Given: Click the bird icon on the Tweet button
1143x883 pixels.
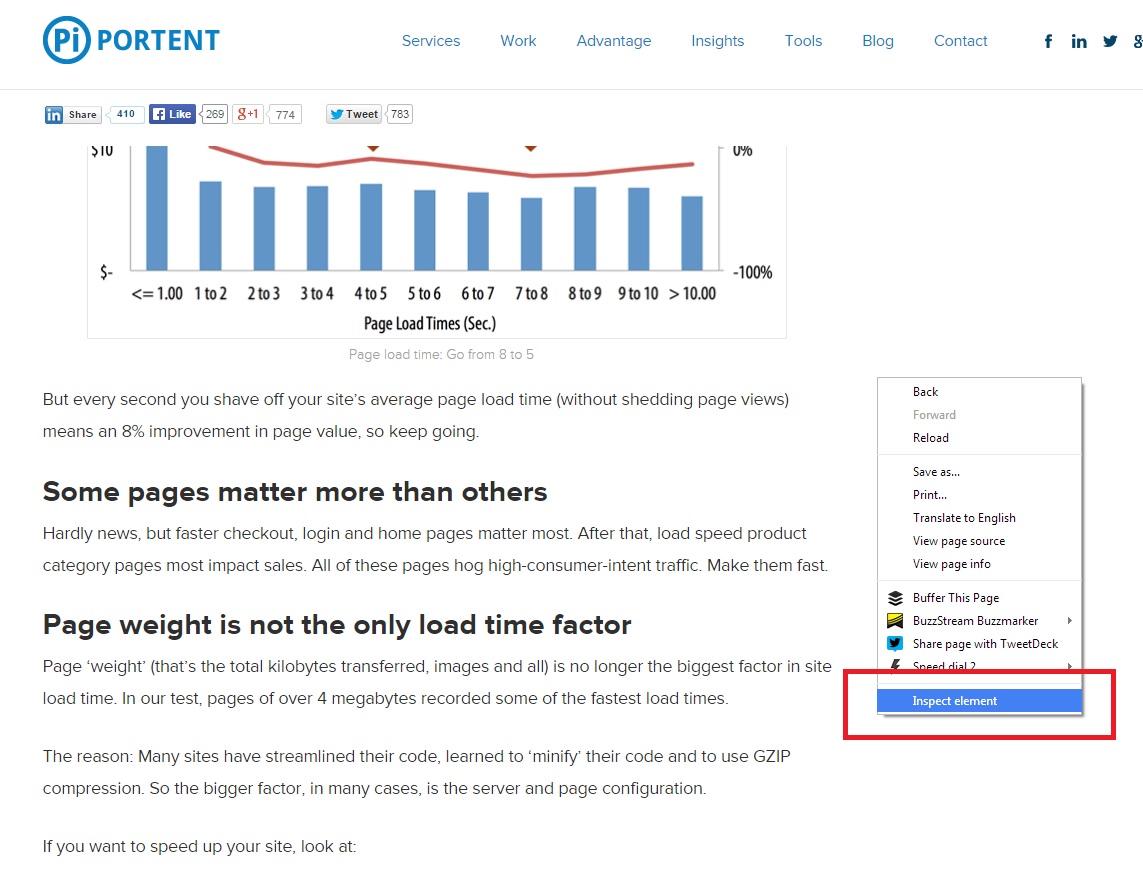Looking at the screenshot, I should coord(337,114).
